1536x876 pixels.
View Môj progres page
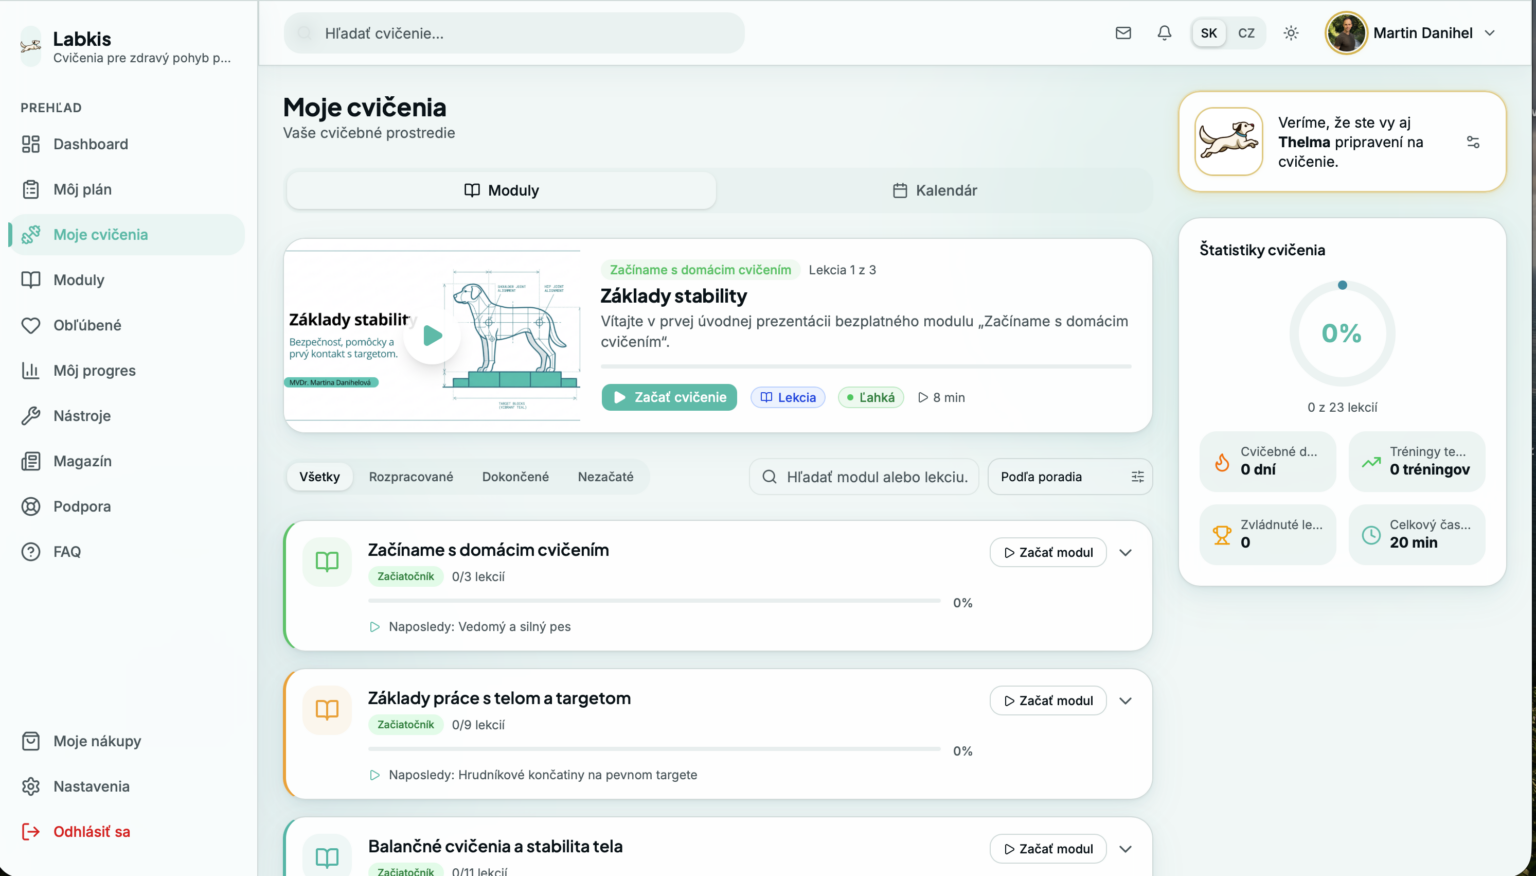coord(126,370)
